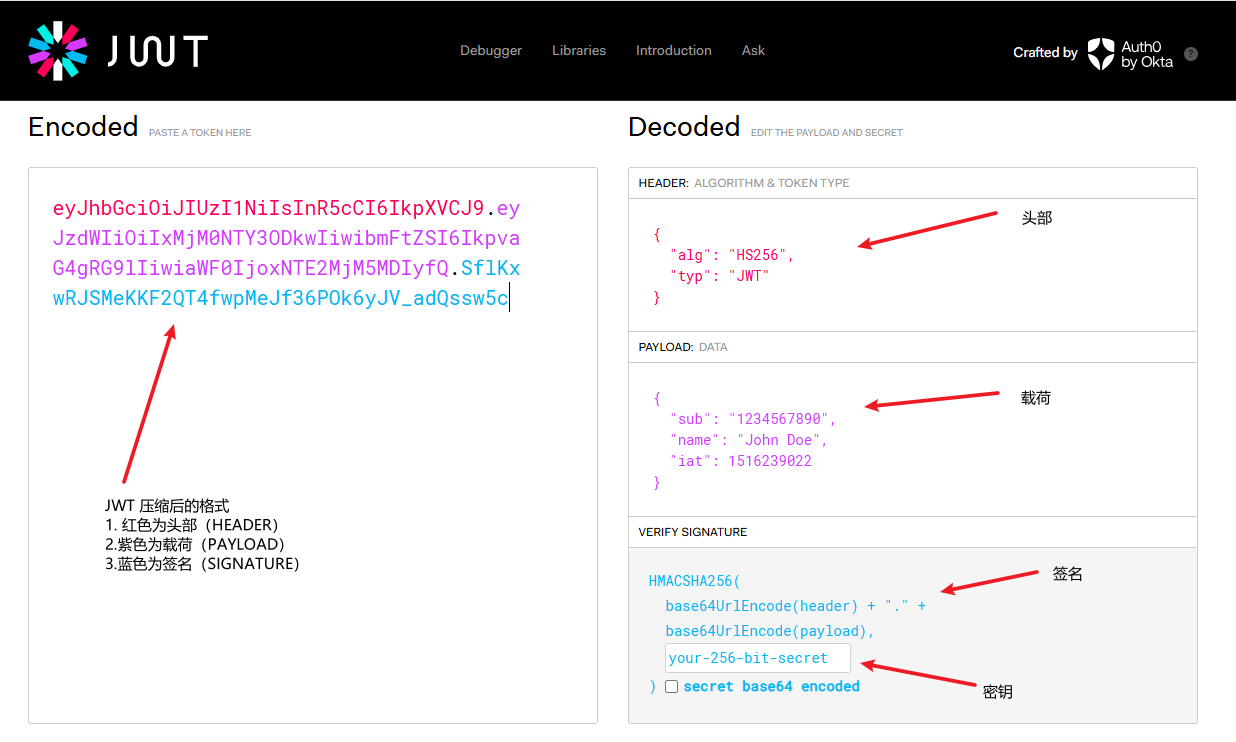Click the "sub": "1234567890" line
This screenshot has height=742, width=1236.
point(753,419)
